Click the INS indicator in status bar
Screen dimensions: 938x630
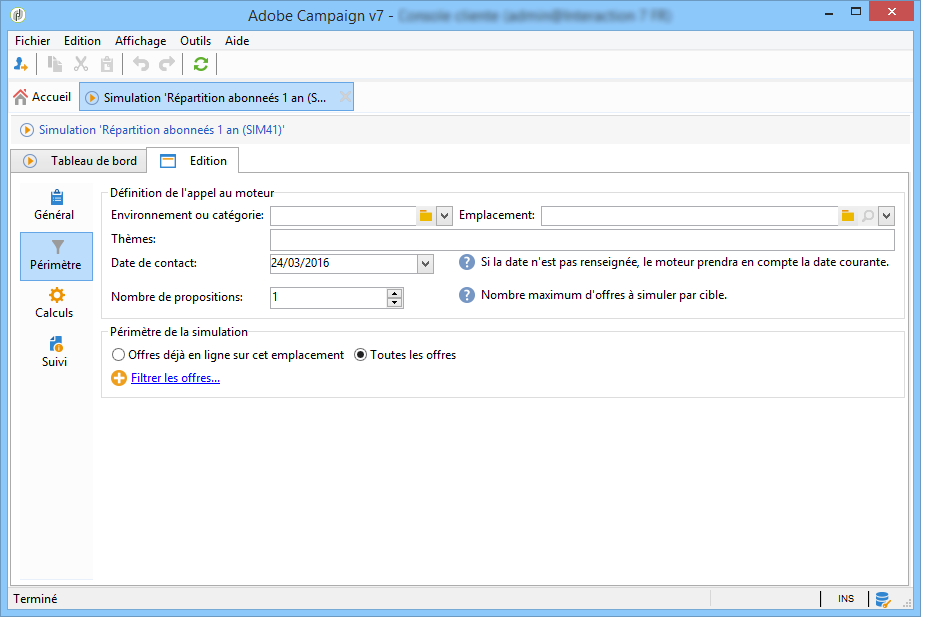[x=846, y=599]
